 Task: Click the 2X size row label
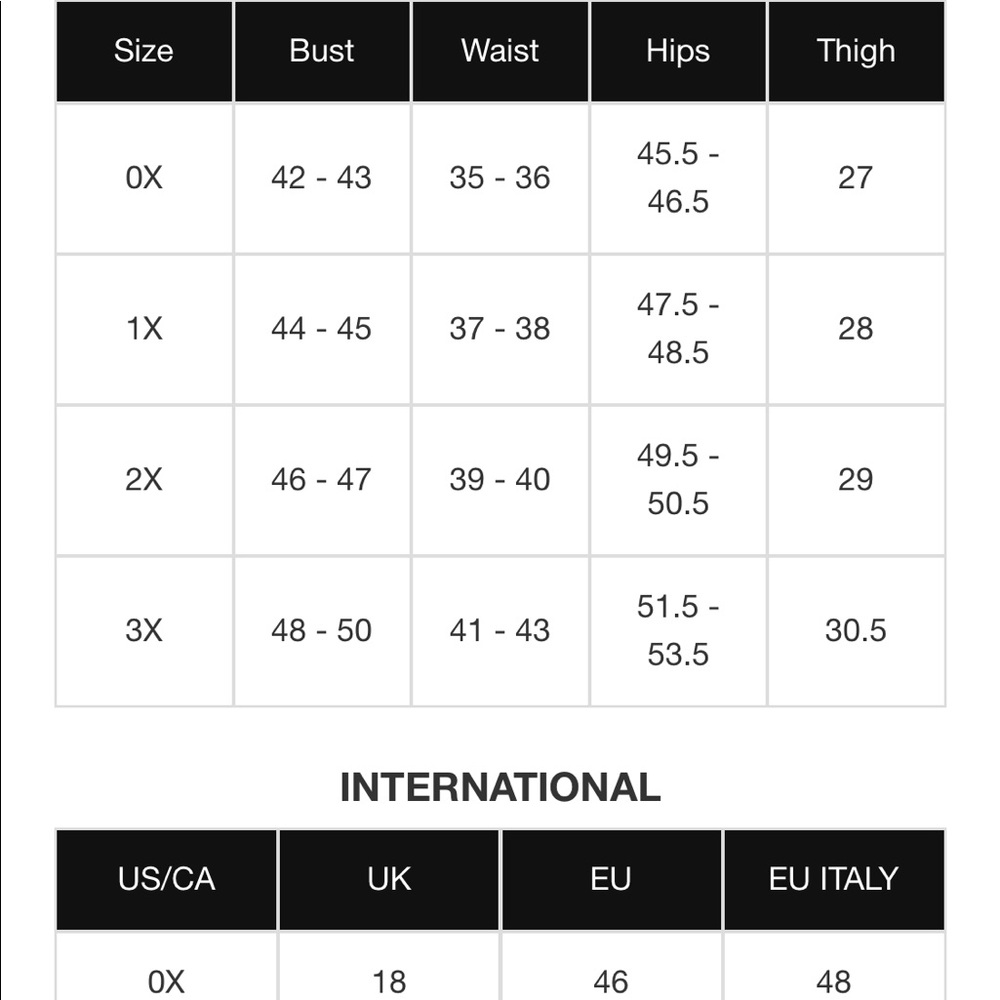click(x=144, y=480)
